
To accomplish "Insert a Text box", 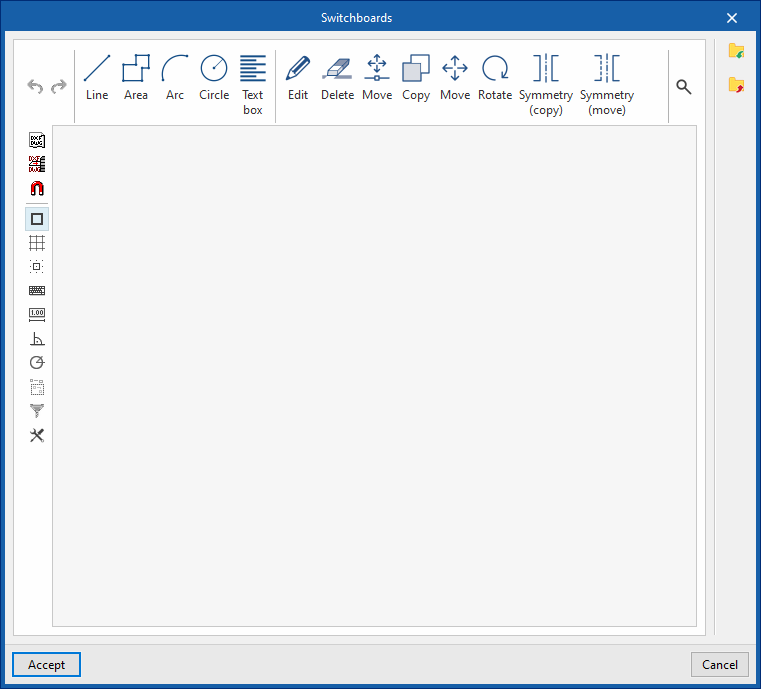I will pos(253,85).
